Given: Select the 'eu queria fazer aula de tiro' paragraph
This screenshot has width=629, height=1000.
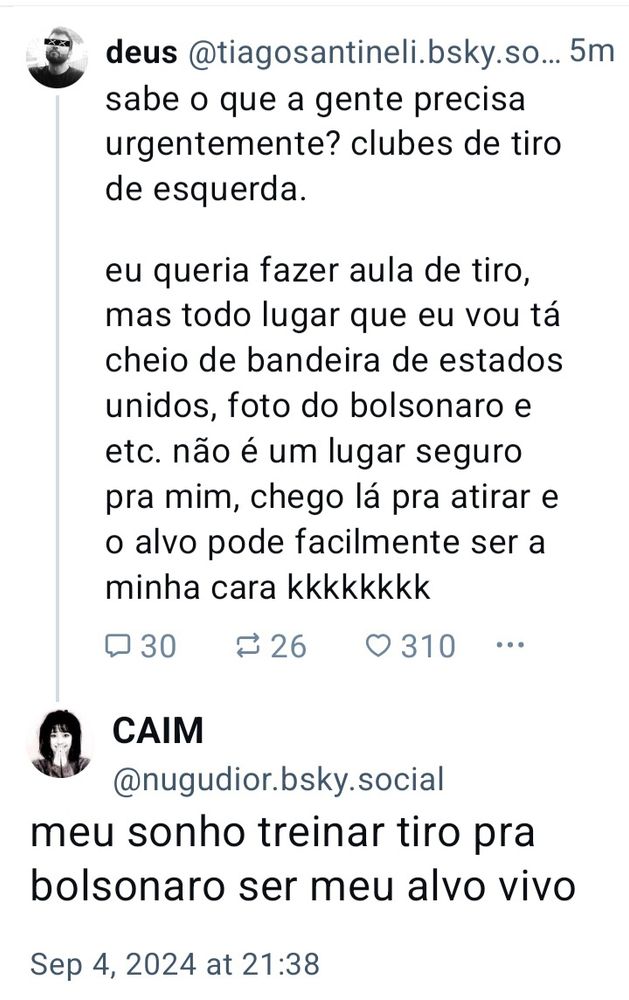Looking at the screenshot, I should (x=334, y=429).
